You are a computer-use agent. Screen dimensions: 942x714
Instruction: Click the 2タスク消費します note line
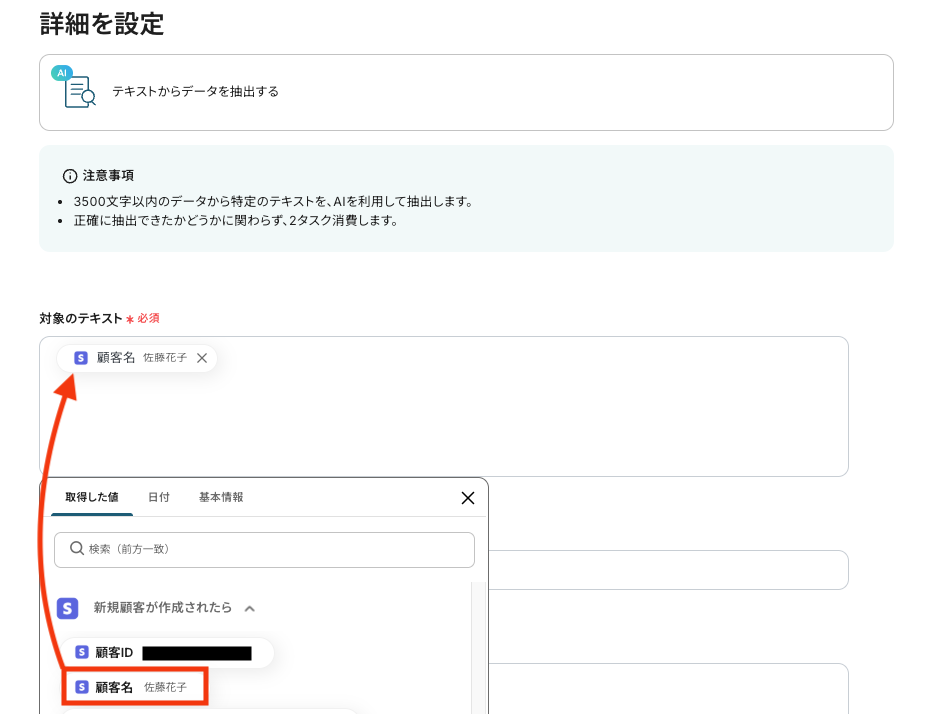coord(236,221)
